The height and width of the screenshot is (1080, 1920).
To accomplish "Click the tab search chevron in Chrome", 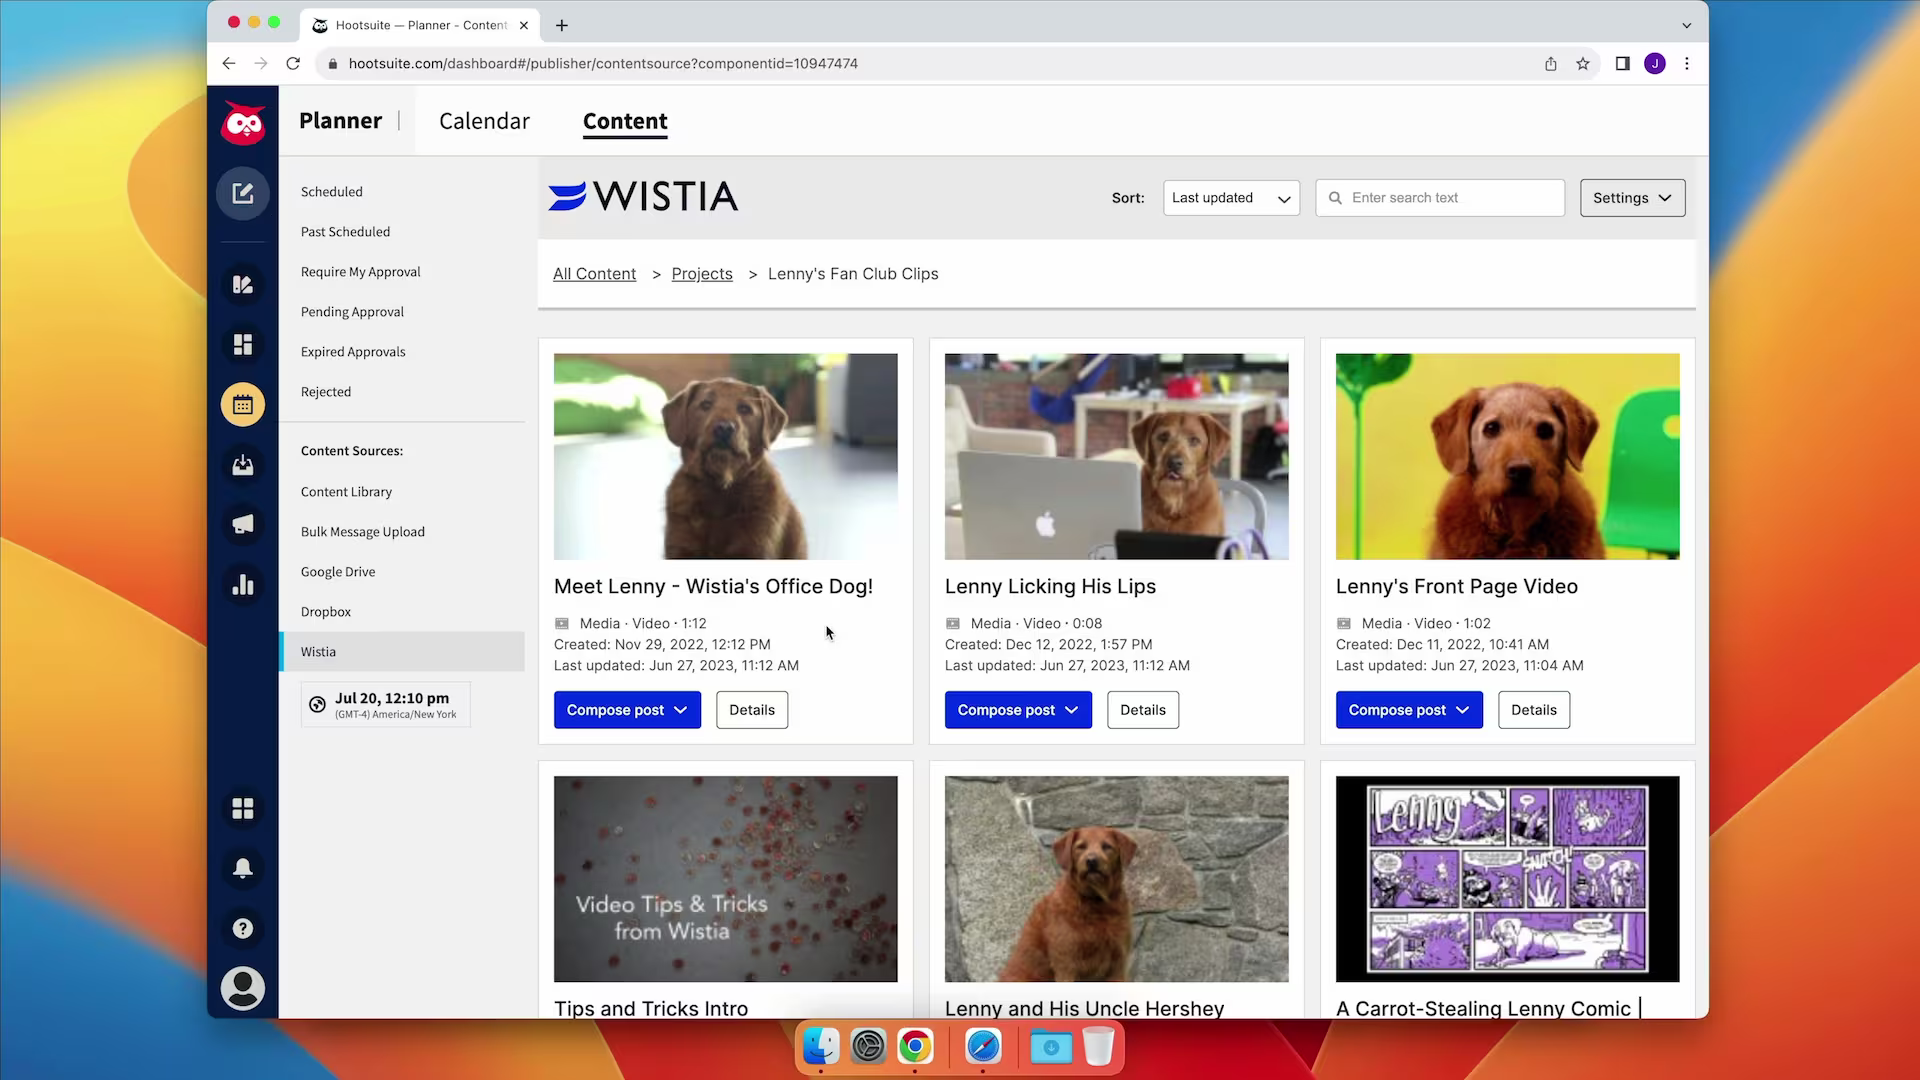I will pos(1686,25).
